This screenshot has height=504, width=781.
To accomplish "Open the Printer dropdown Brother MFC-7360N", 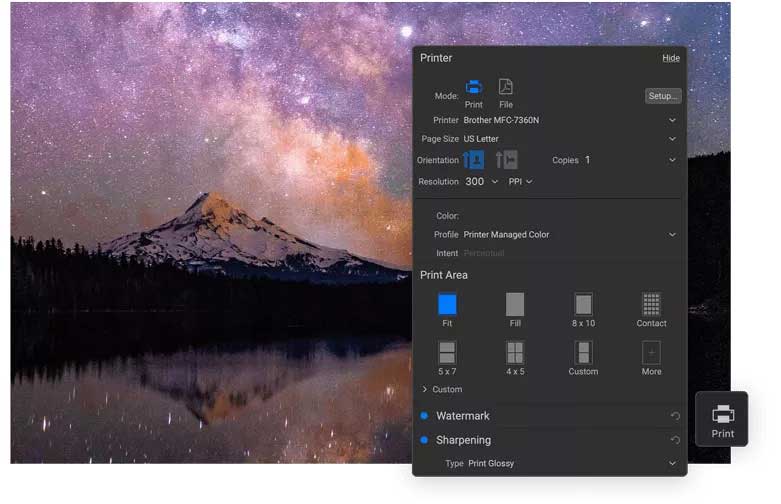I will tap(570, 120).
